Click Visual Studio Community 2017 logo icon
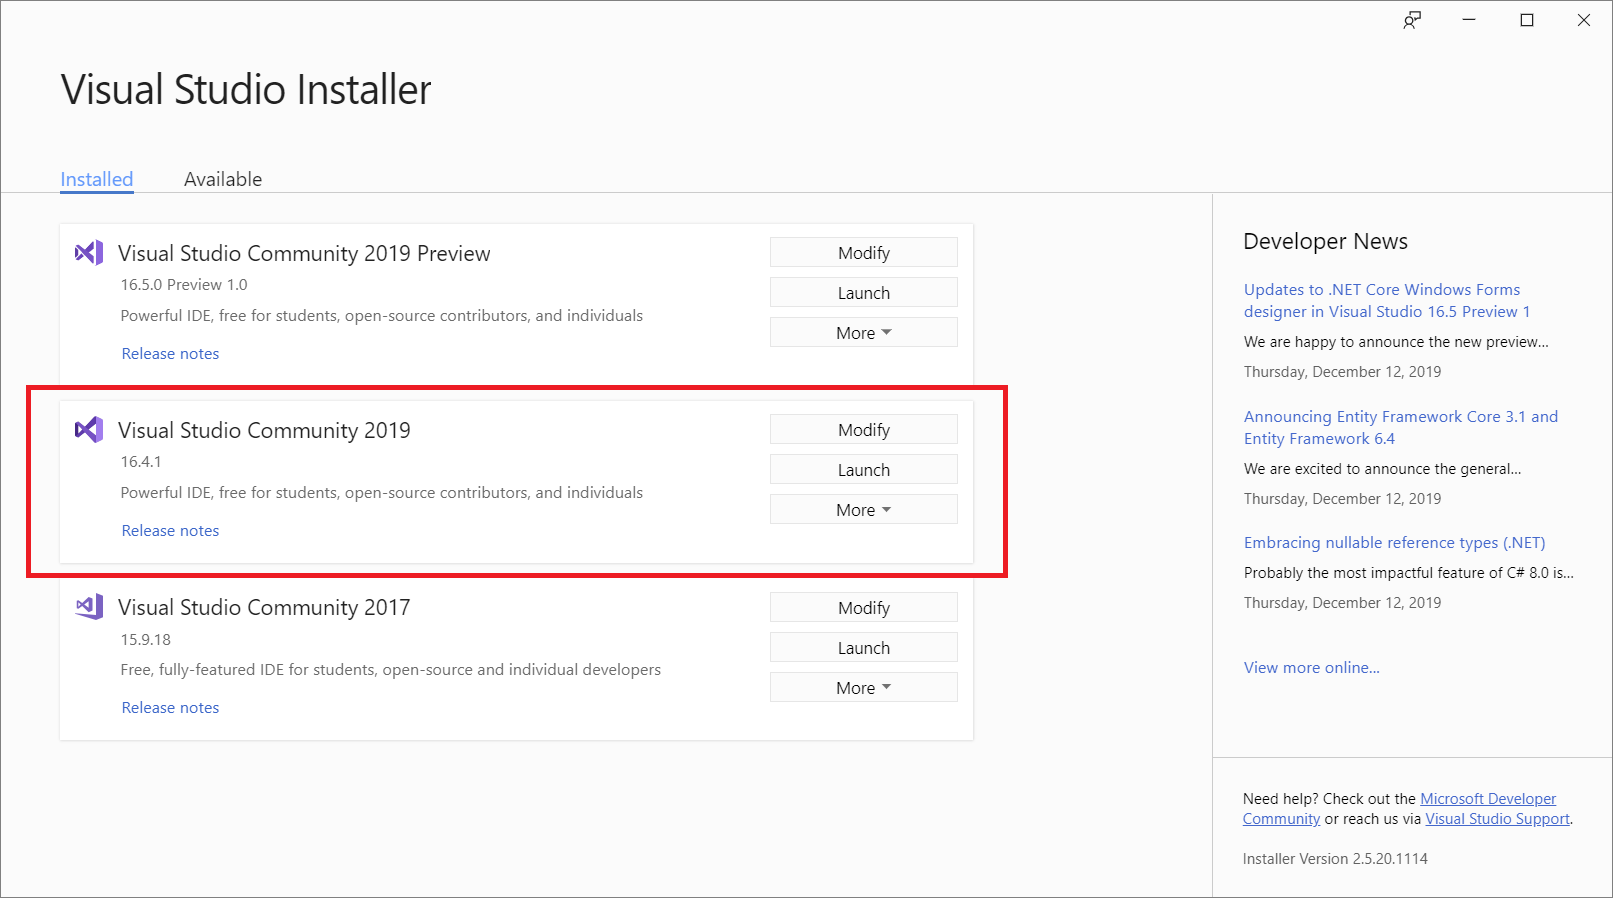1613x898 pixels. 89,607
